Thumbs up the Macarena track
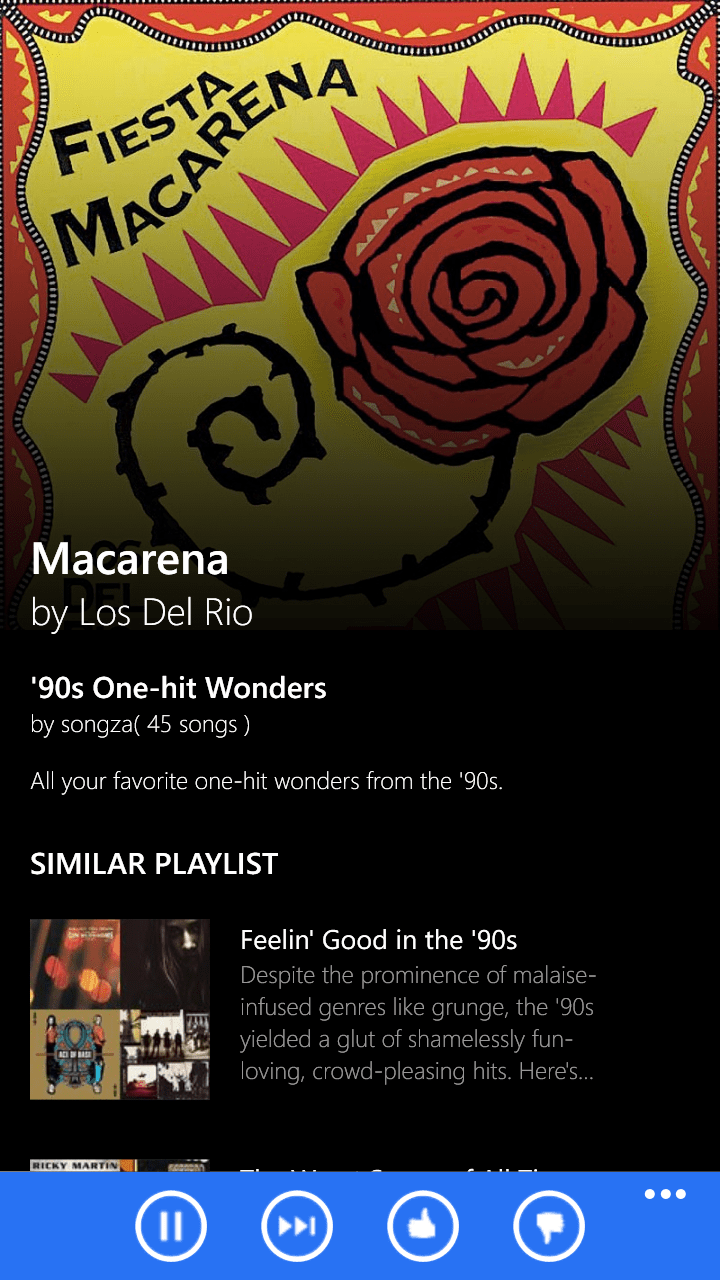The image size is (720, 1280). tap(423, 1226)
